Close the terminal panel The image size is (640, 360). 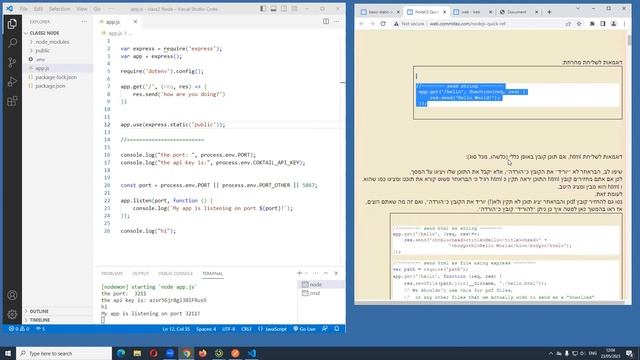pos(336,273)
